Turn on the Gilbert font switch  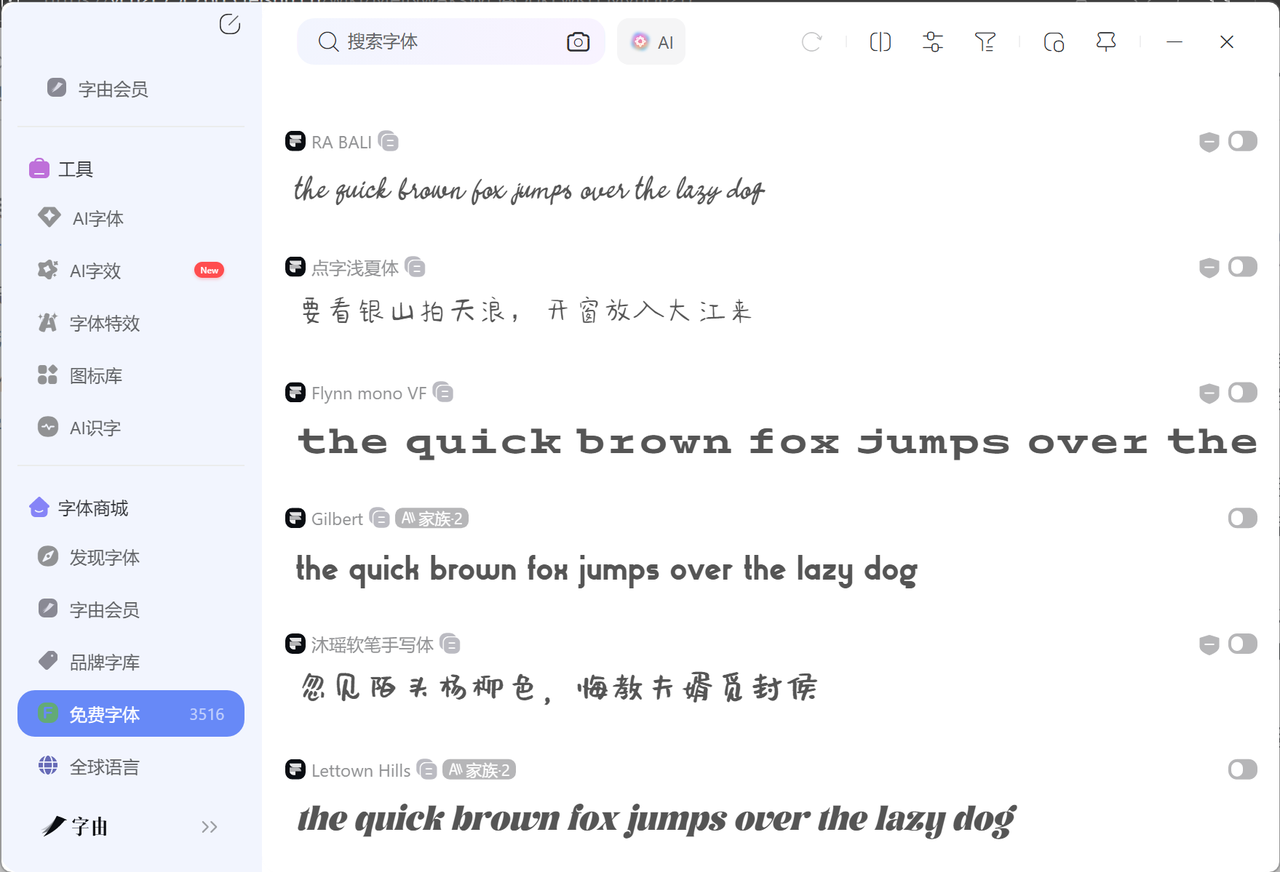coord(1242,518)
